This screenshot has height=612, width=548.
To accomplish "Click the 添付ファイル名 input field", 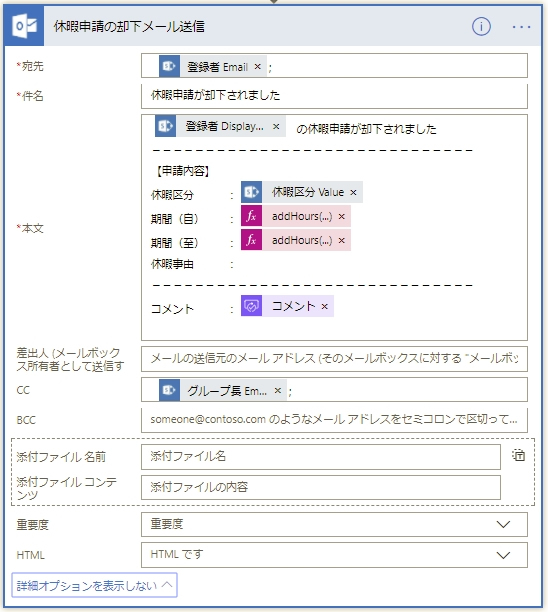I will pyautogui.click(x=321, y=457).
